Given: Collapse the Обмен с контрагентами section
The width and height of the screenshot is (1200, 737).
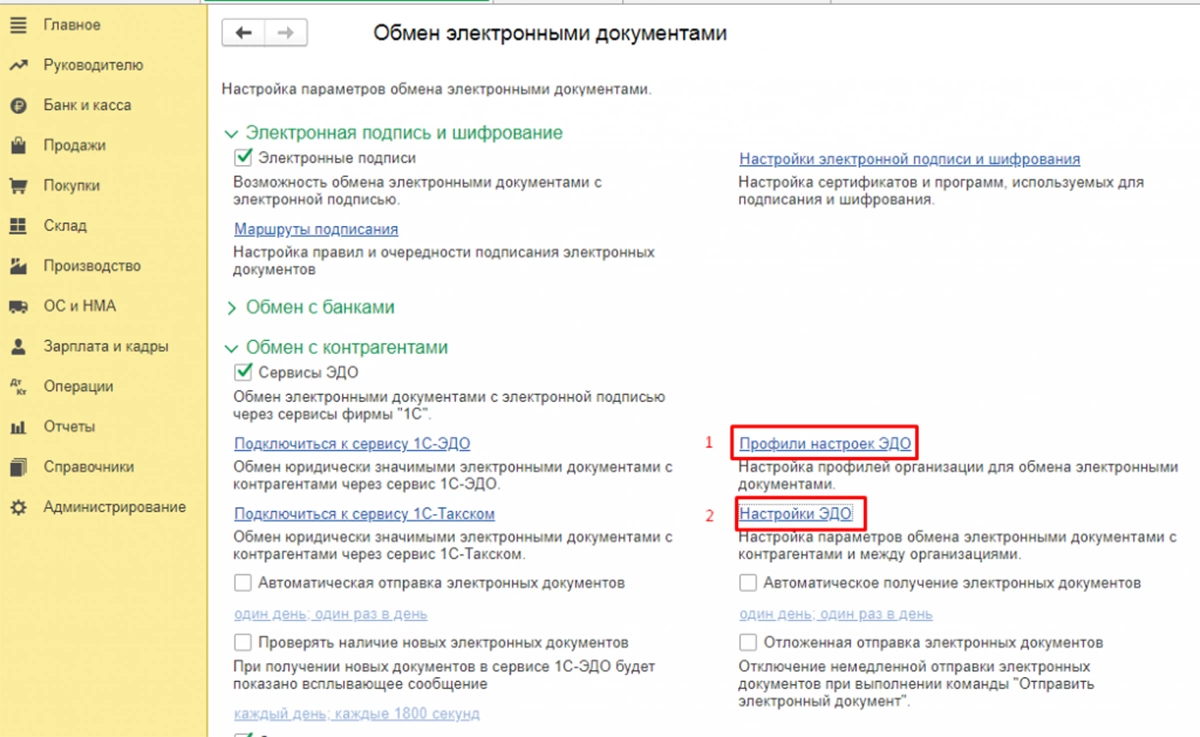Looking at the screenshot, I should 232,348.
